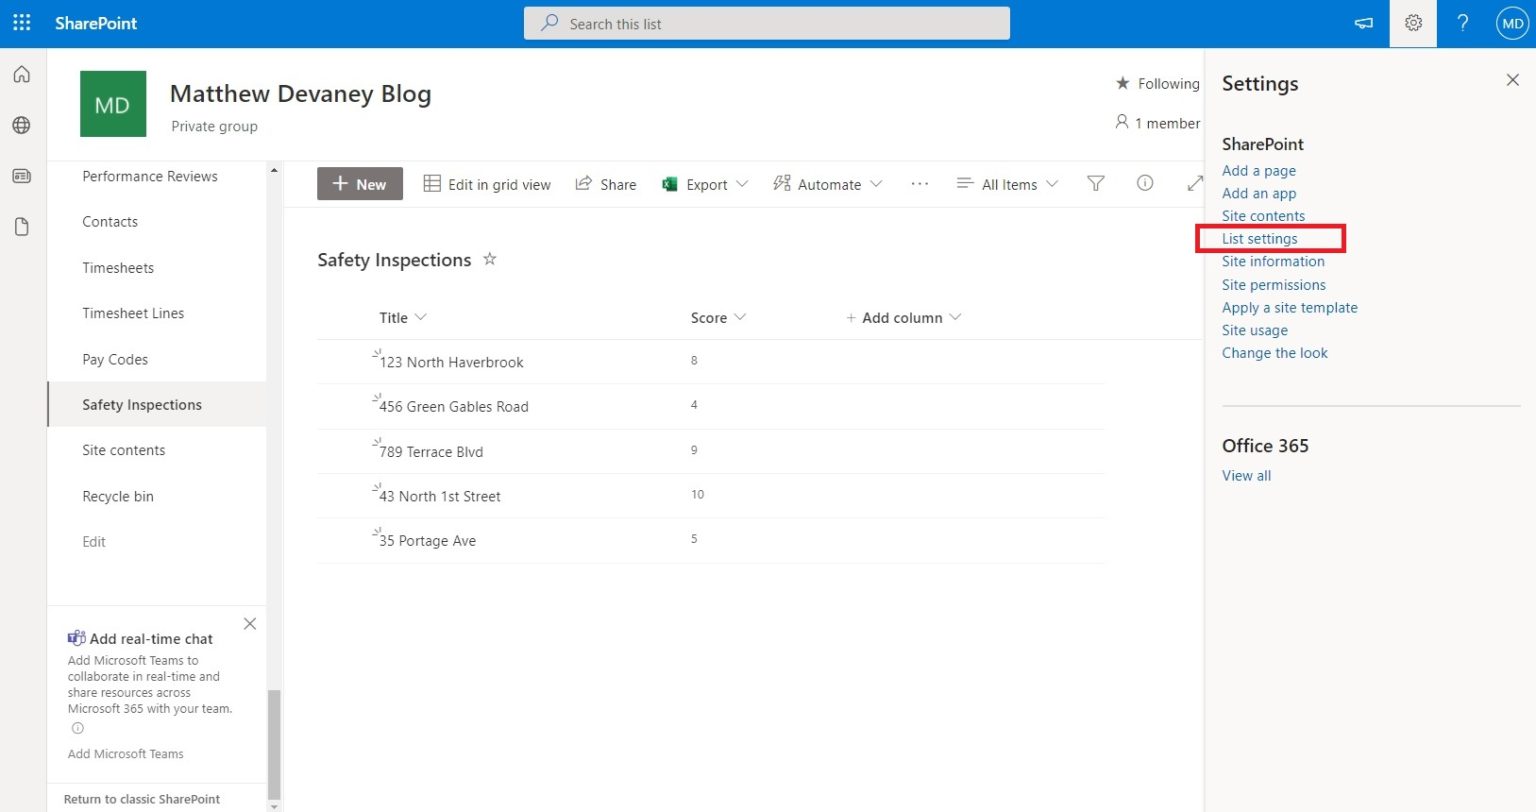Select Pay Codes in site navigation
The image size is (1536, 812).
point(115,359)
